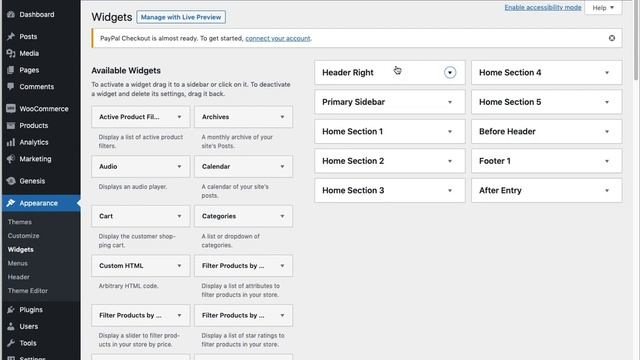Open Menus under Appearance
Image resolution: width=640 pixels, height=360 pixels.
18,263
